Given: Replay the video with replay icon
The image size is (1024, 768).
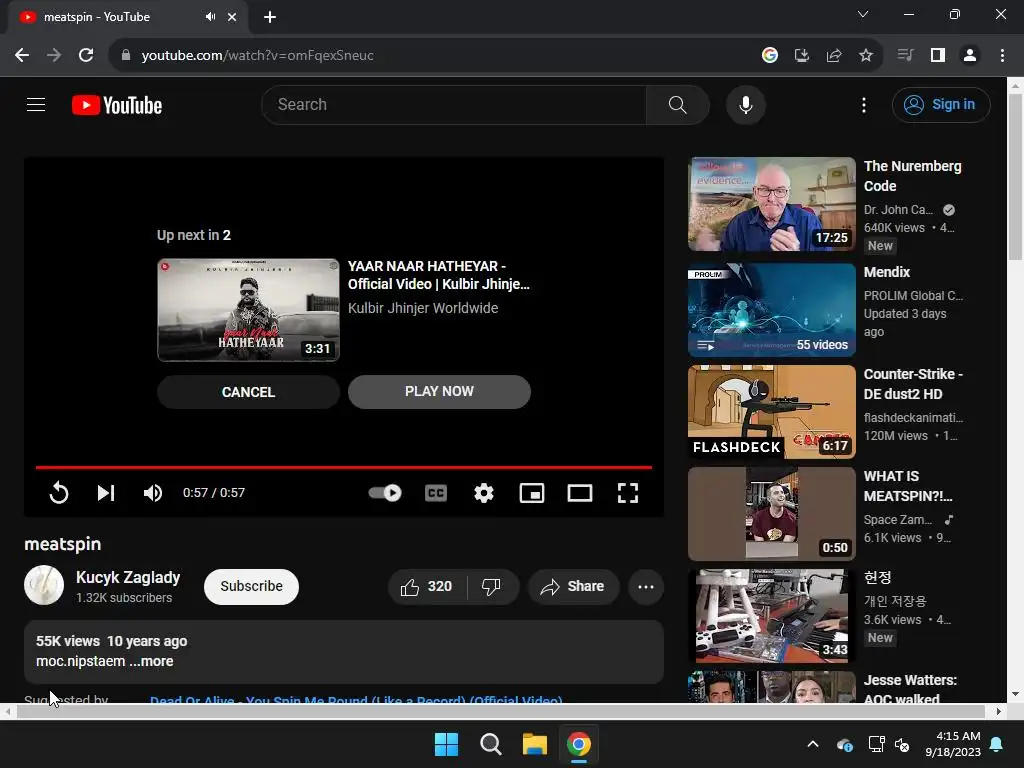Looking at the screenshot, I should click(x=59, y=492).
